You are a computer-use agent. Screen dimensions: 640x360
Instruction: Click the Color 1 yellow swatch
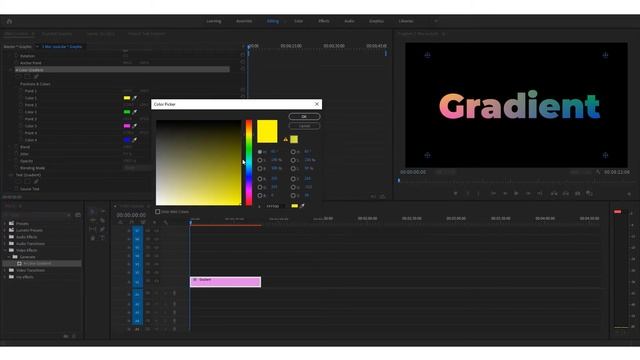click(127, 98)
